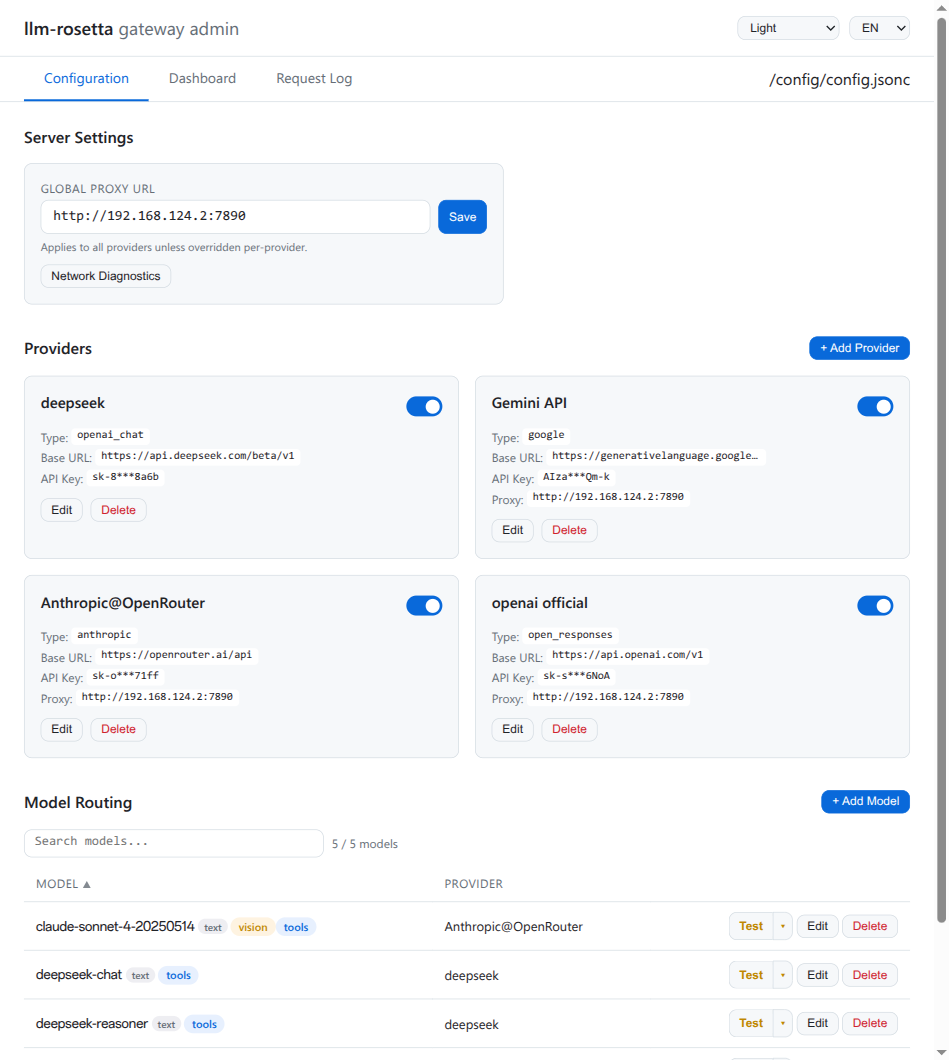
Task: Click the tools tag on deepseek-chat
Action: (x=178, y=975)
